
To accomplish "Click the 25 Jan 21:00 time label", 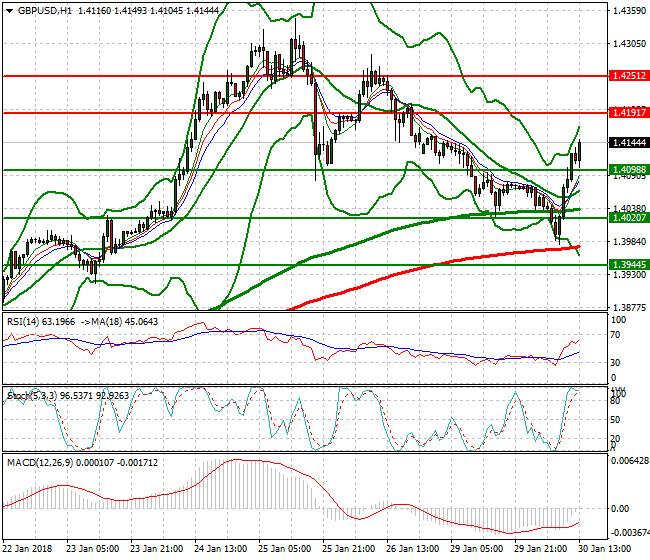I will click(349, 549).
